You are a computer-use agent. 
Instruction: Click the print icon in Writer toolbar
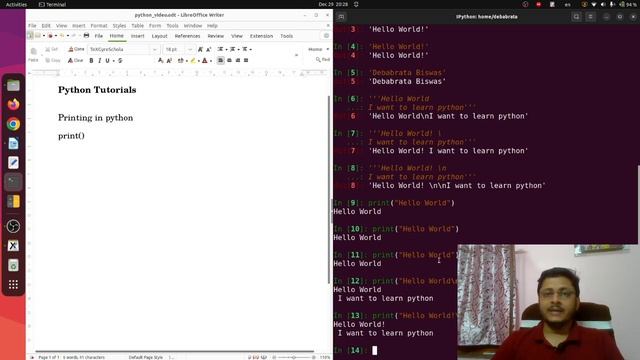86,36
